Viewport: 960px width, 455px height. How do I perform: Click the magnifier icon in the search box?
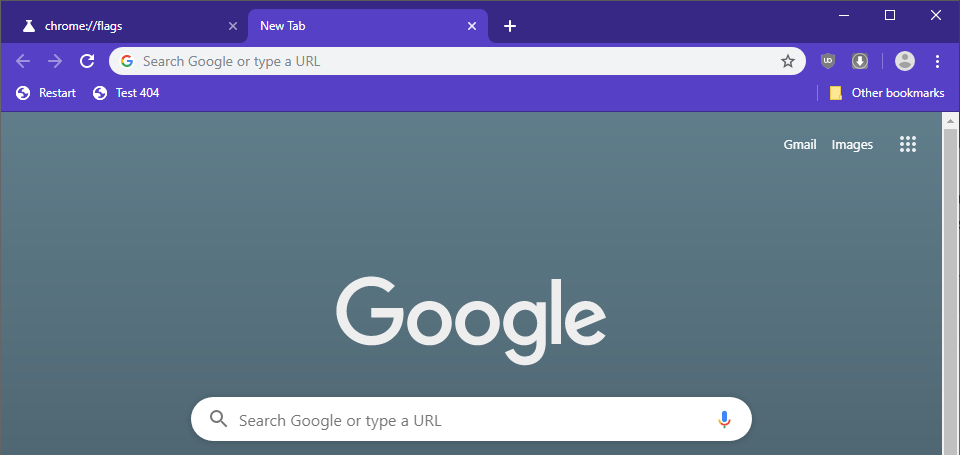219,419
